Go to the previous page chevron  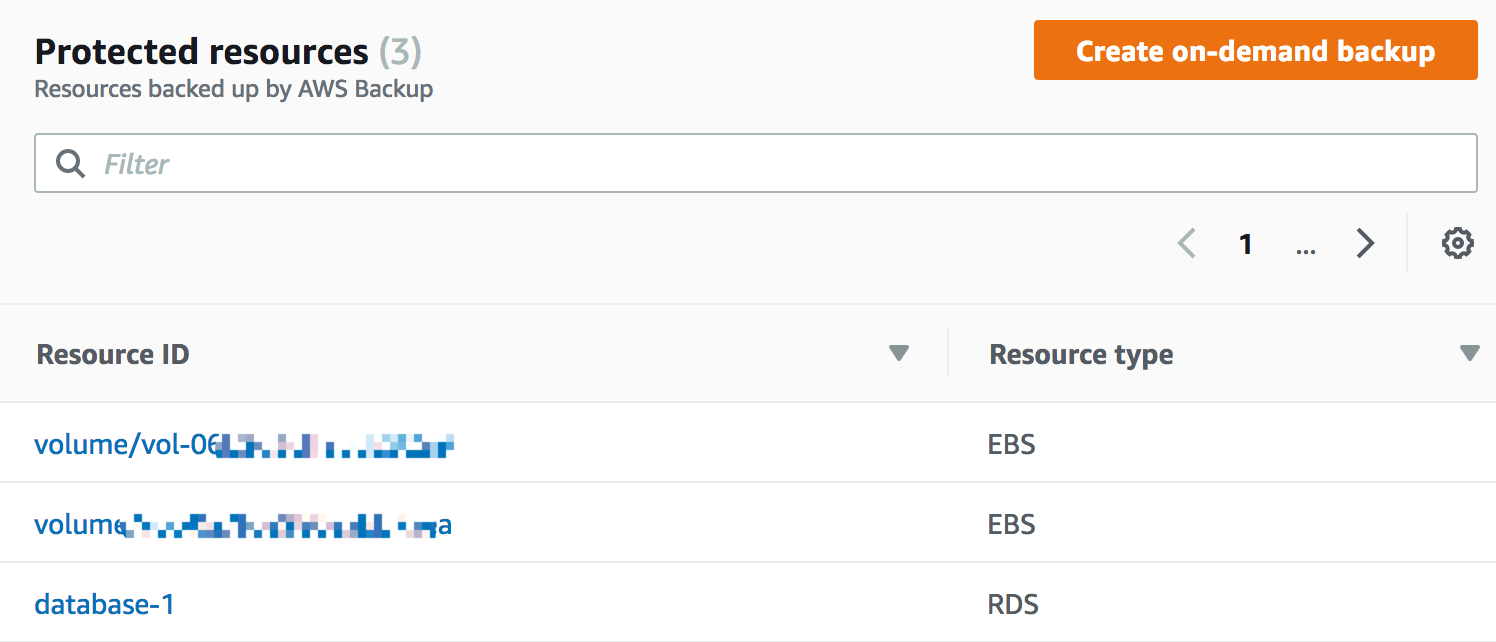(x=1187, y=243)
